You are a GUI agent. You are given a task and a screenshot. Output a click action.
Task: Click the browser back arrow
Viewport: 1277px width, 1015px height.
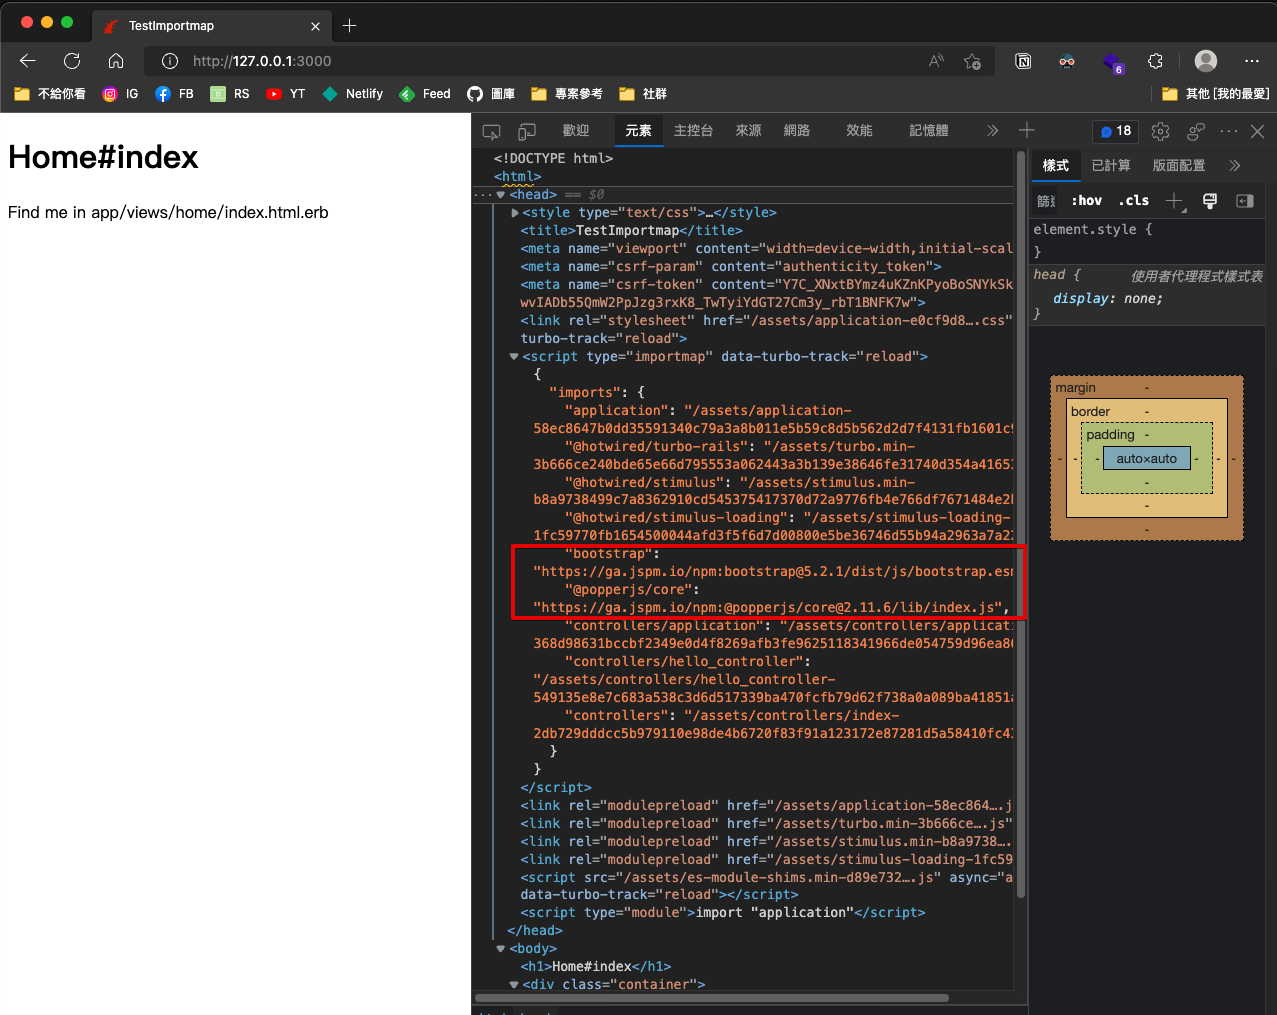28,61
